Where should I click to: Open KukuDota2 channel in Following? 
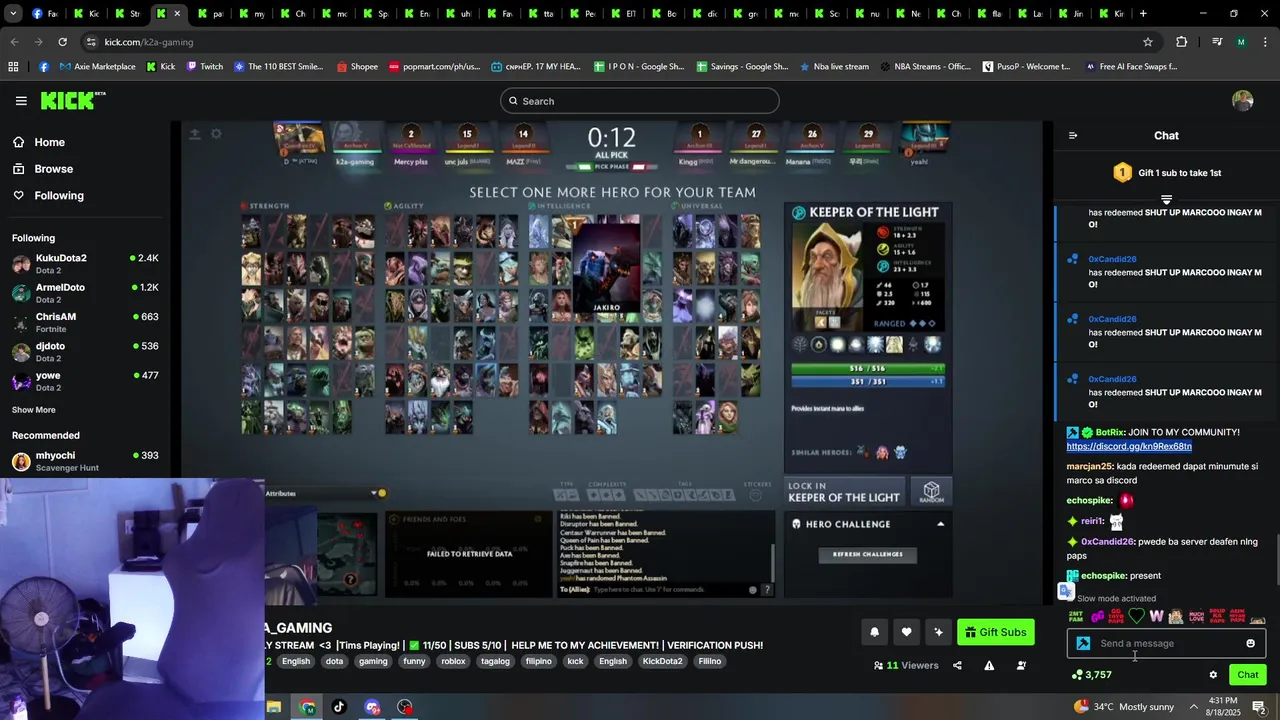(x=85, y=264)
